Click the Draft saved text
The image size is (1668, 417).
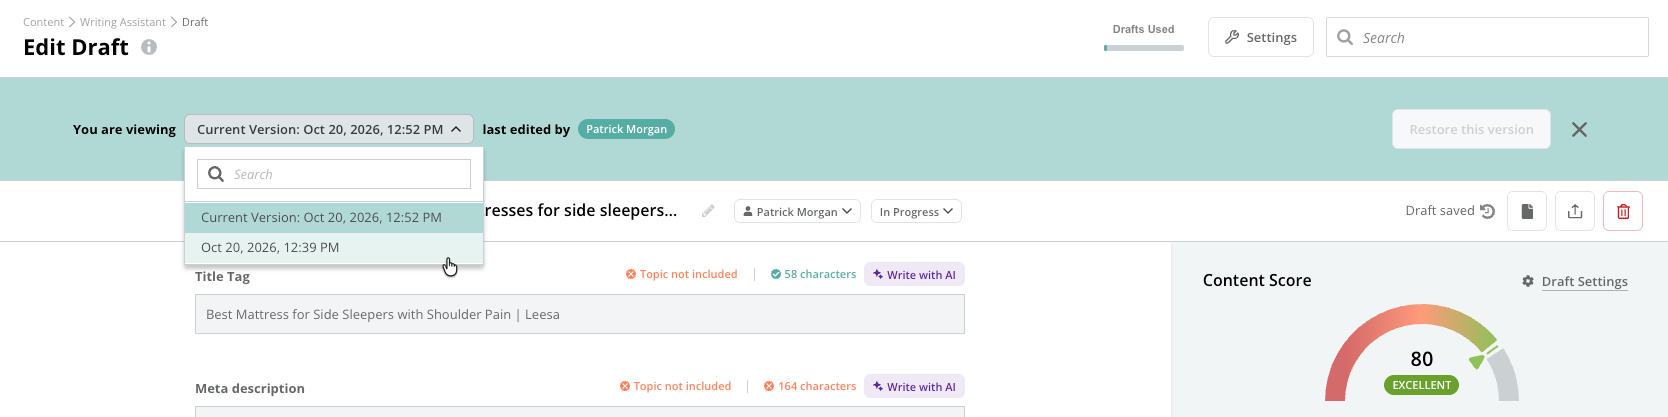pyautogui.click(x=1440, y=210)
